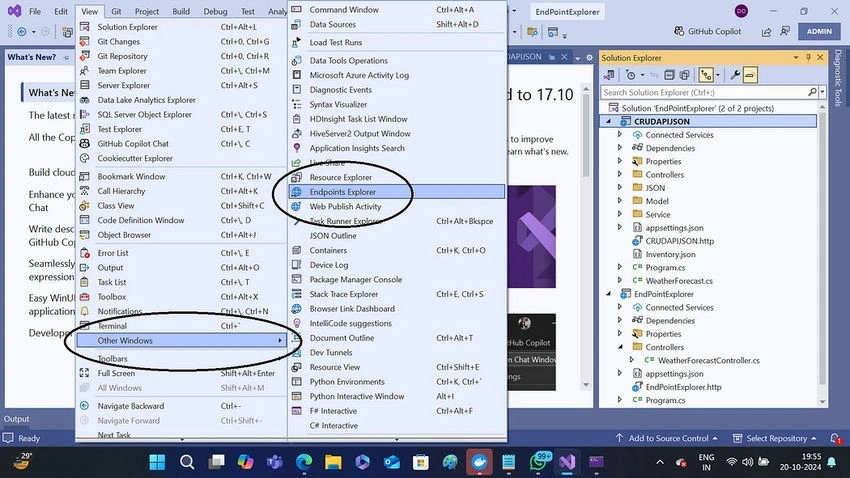Click the Containers menu icon
This screenshot has height=478, width=850.
pyautogui.click(x=297, y=250)
